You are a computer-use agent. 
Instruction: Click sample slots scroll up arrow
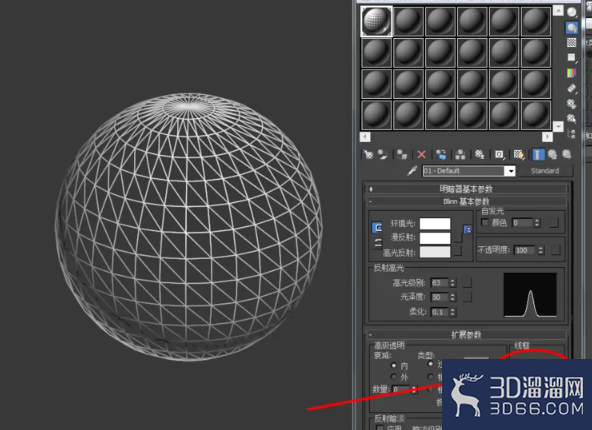[558, 10]
